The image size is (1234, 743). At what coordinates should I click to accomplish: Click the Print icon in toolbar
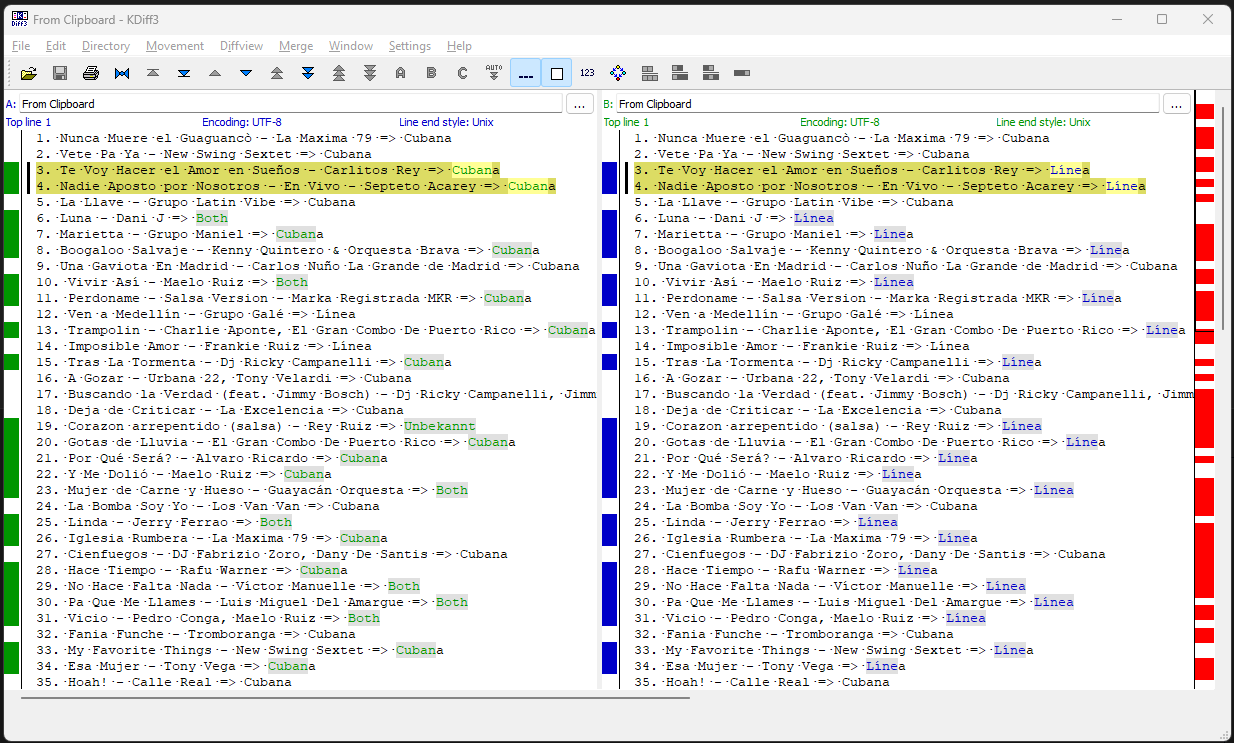[x=91, y=73]
